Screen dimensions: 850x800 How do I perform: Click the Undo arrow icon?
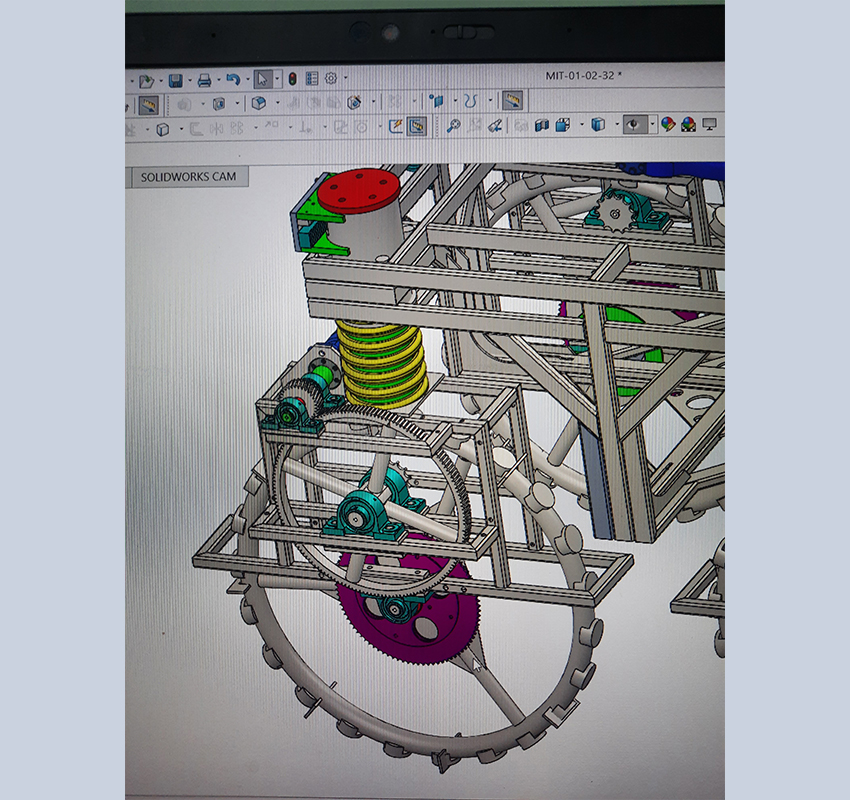click(x=233, y=80)
